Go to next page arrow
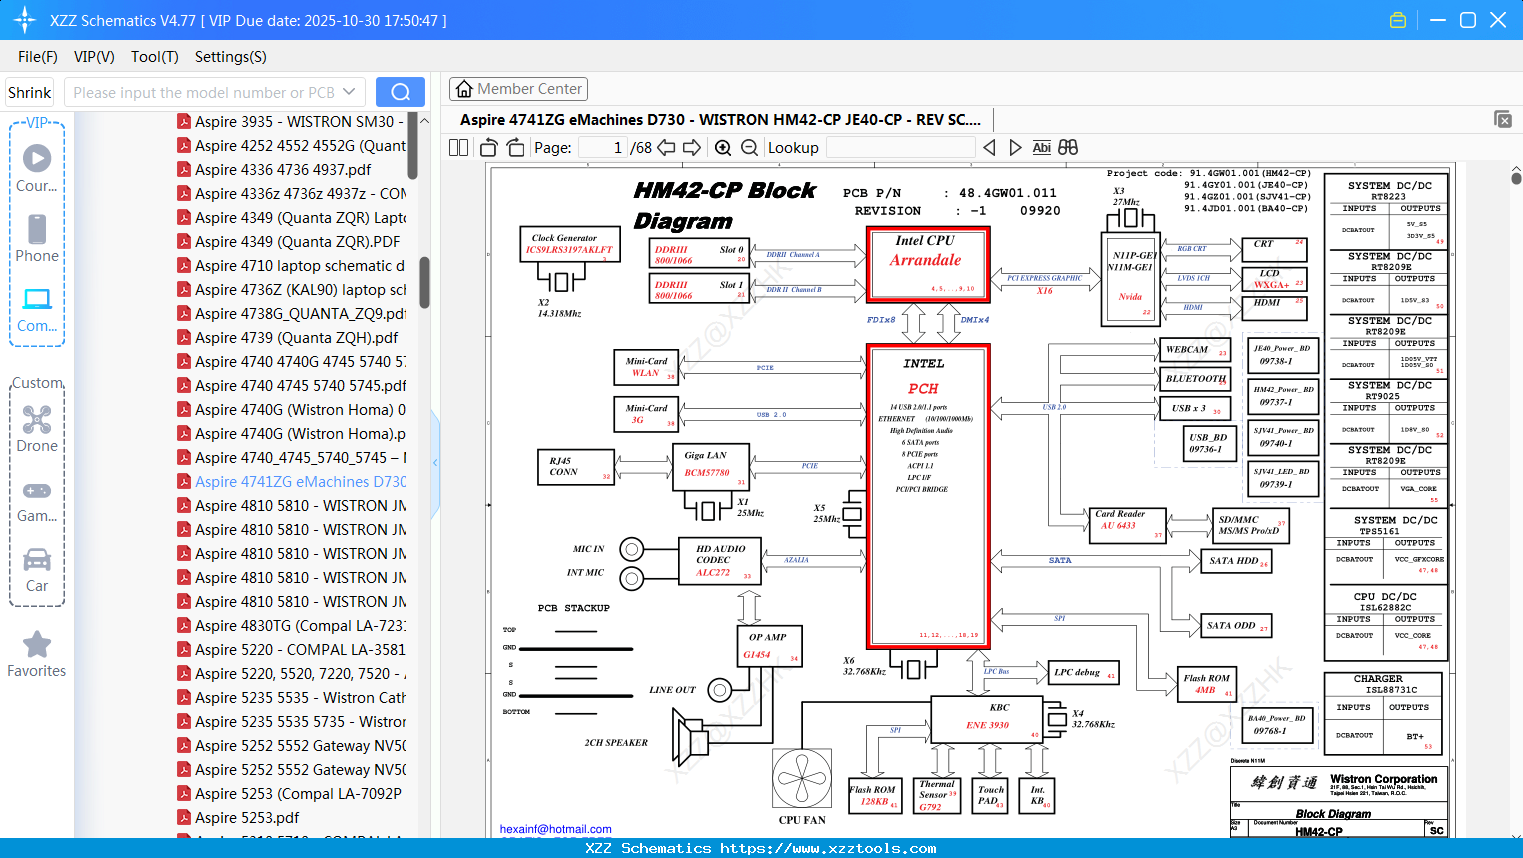 click(692, 148)
